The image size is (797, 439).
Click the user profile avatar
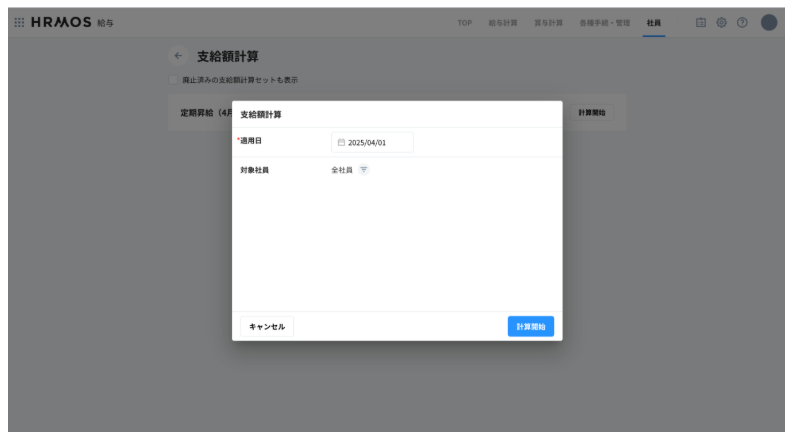pos(768,23)
